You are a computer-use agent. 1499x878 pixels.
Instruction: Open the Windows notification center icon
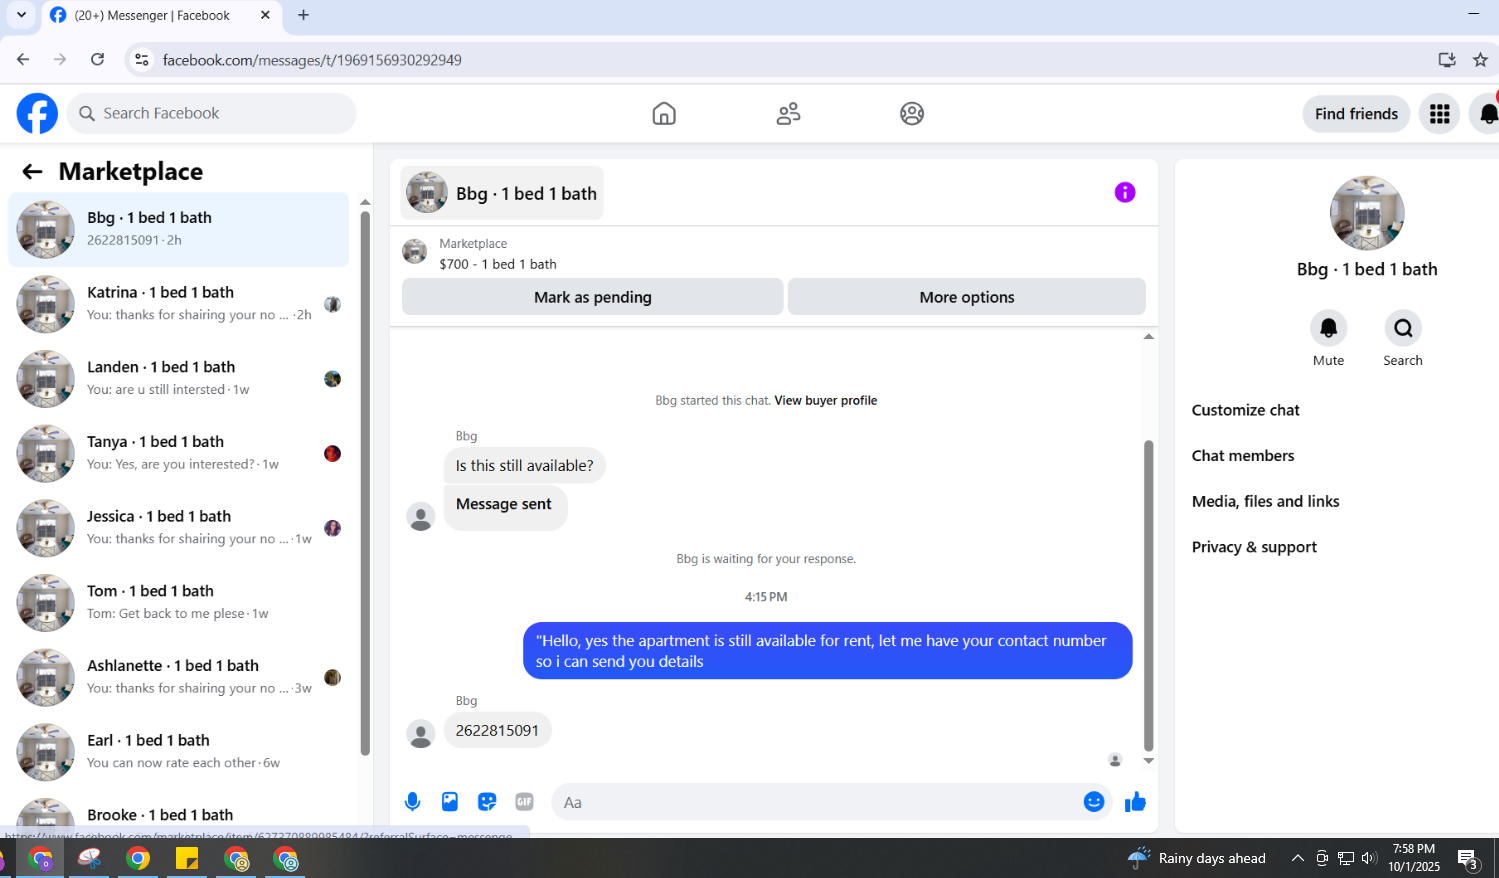1468,859
